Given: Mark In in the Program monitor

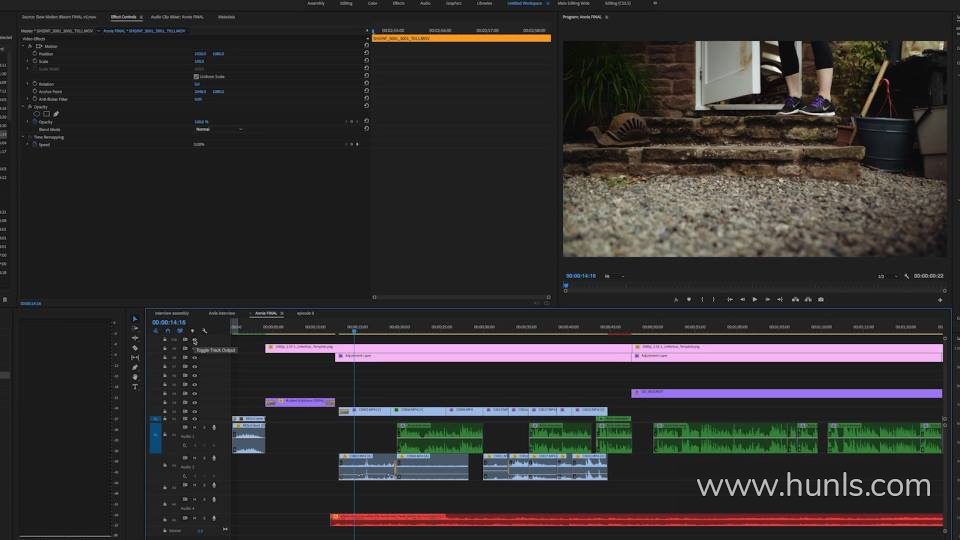Looking at the screenshot, I should pos(702,299).
